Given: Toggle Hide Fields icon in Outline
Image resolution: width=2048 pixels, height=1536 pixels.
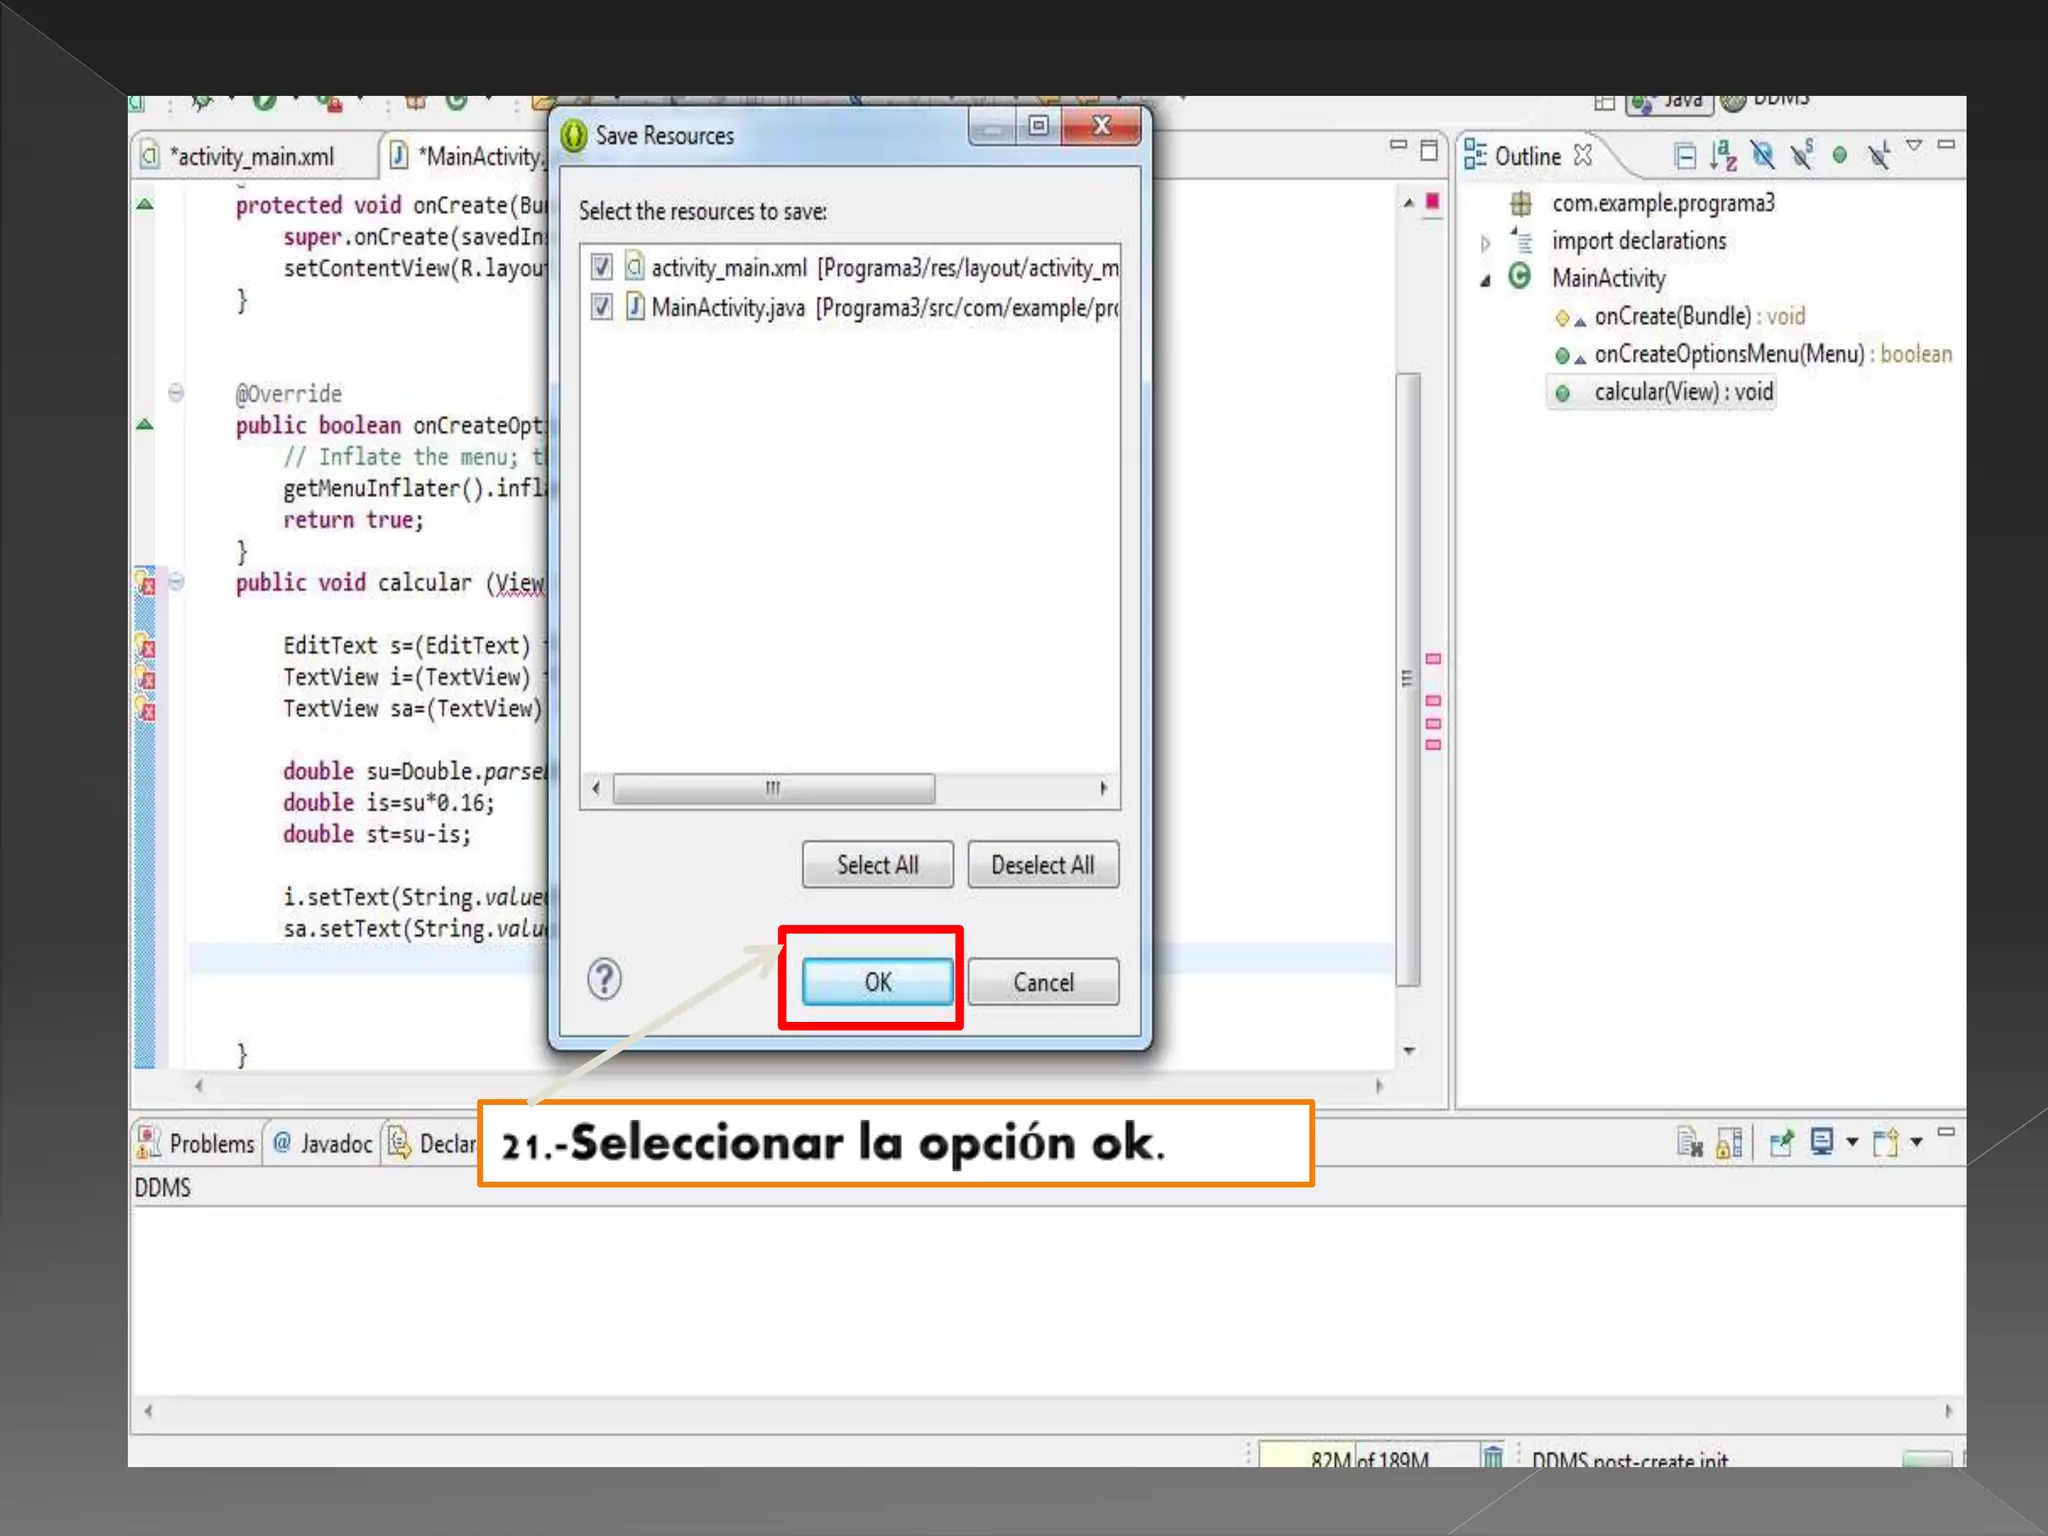Looking at the screenshot, I should 1763,156.
